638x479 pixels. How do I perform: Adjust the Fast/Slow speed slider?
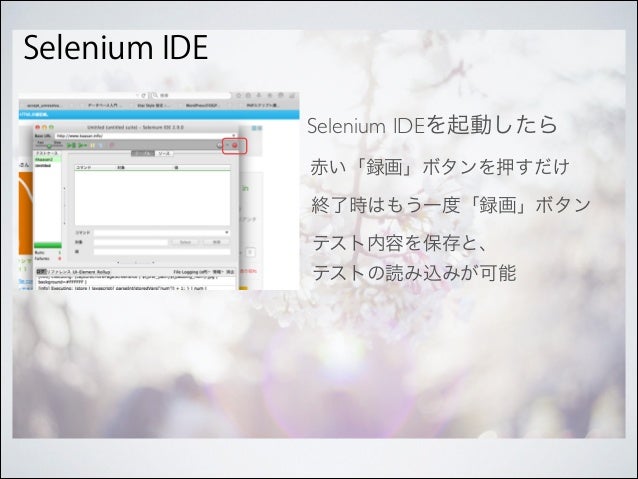[x=49, y=145]
